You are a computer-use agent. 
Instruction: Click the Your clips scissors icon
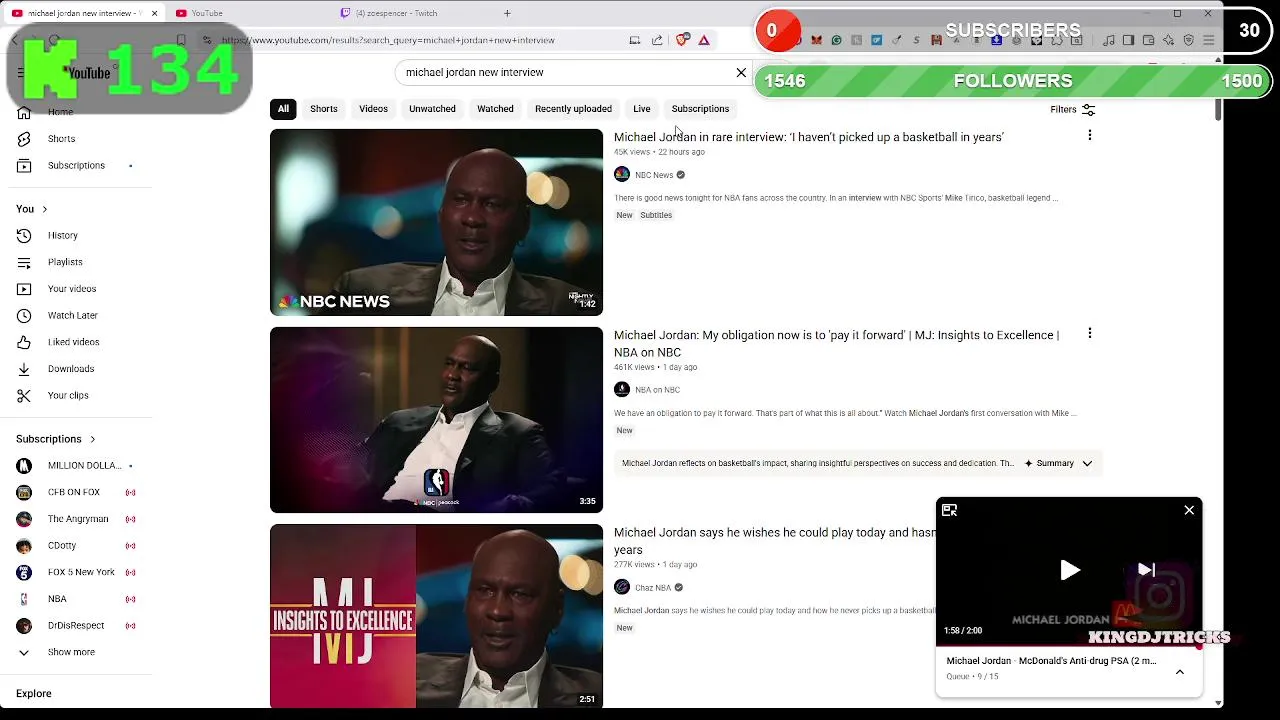coord(24,395)
